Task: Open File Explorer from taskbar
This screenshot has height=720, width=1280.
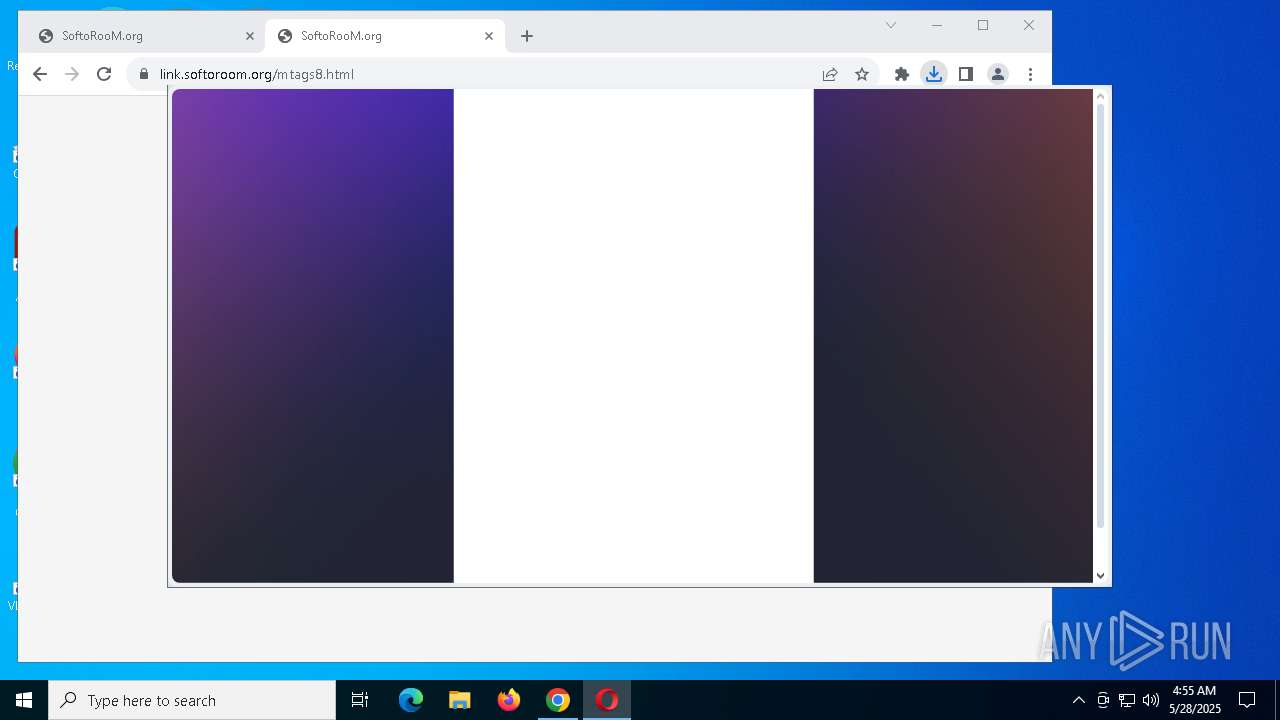Action: [x=460, y=700]
